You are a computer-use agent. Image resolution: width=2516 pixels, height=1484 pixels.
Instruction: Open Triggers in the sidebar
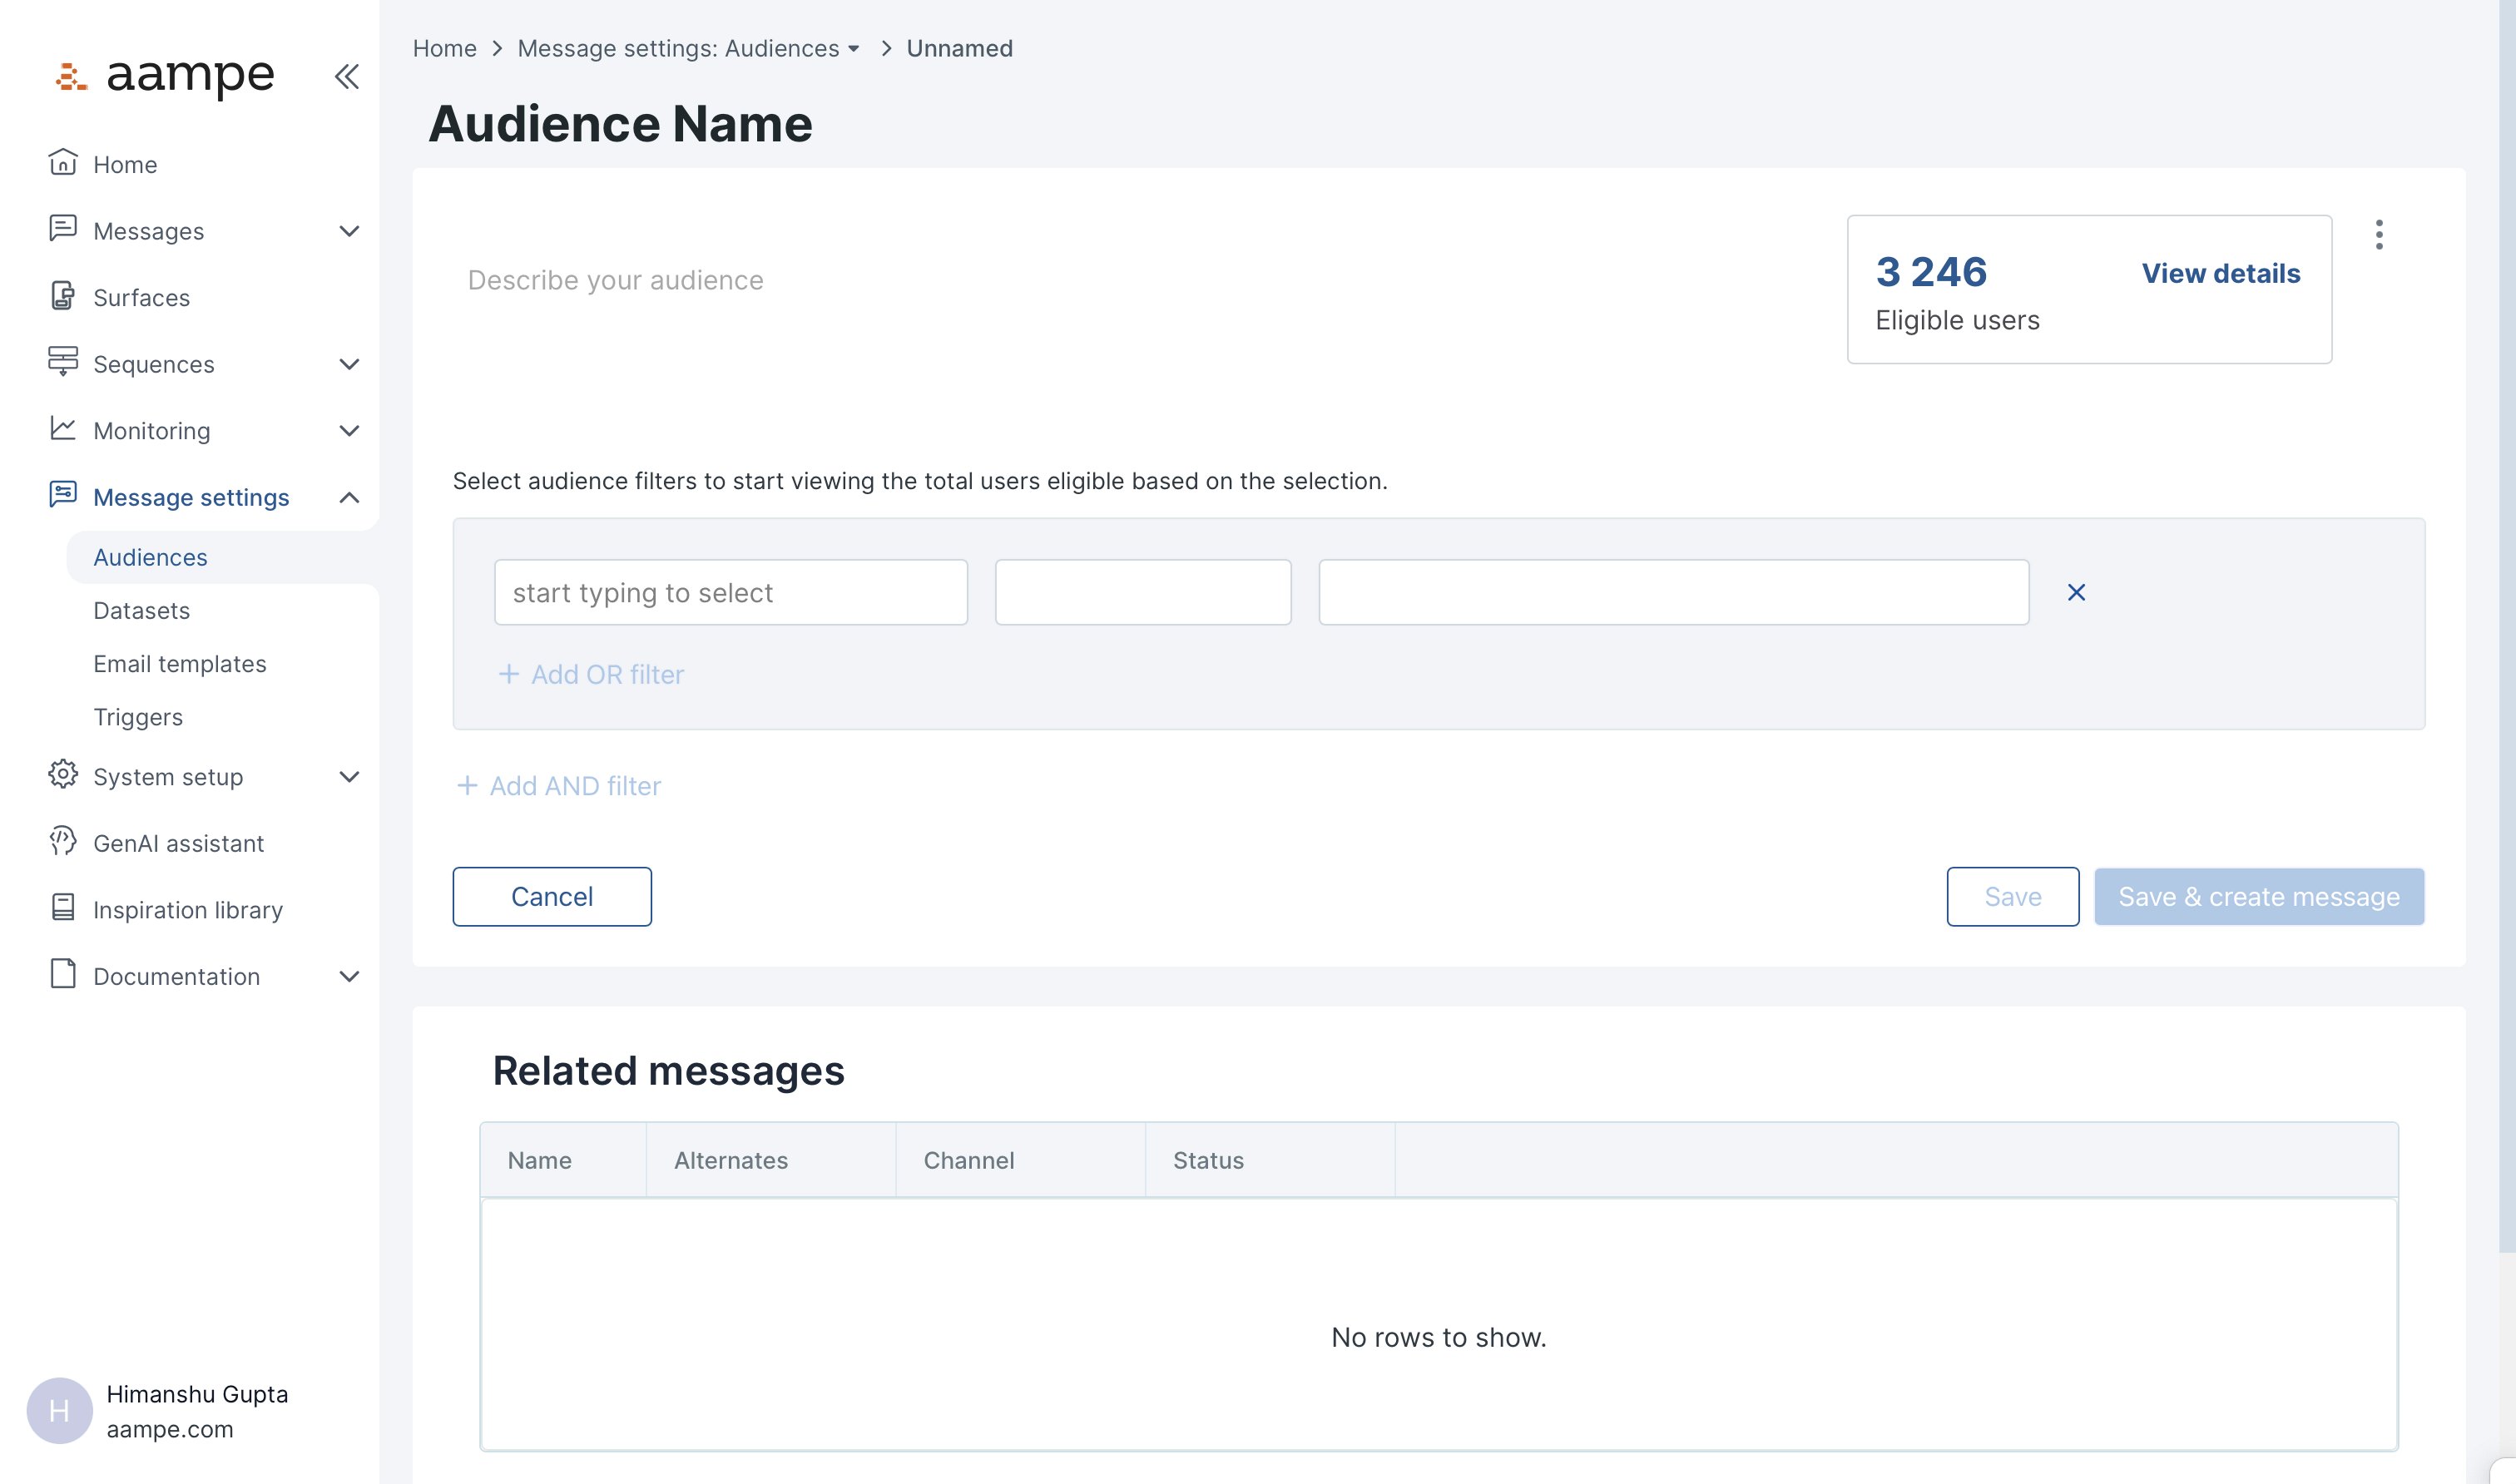(138, 717)
